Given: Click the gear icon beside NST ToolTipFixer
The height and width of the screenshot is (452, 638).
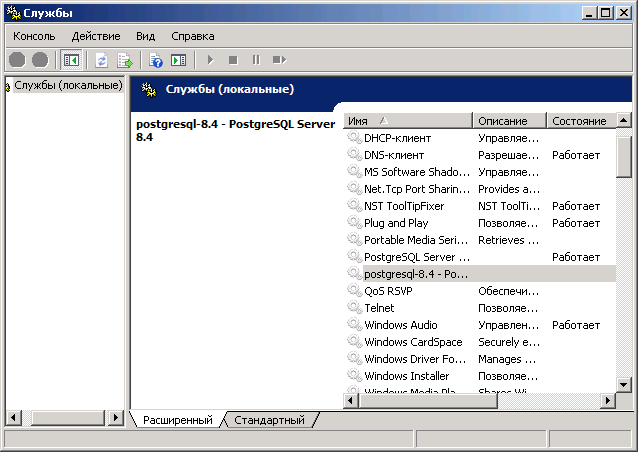Looking at the screenshot, I should (x=354, y=206).
